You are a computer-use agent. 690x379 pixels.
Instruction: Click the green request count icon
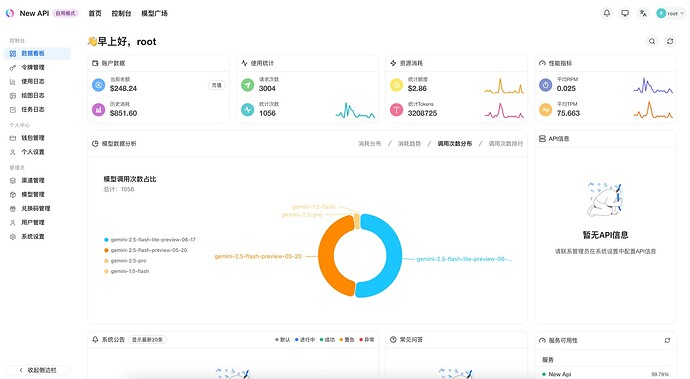247,85
